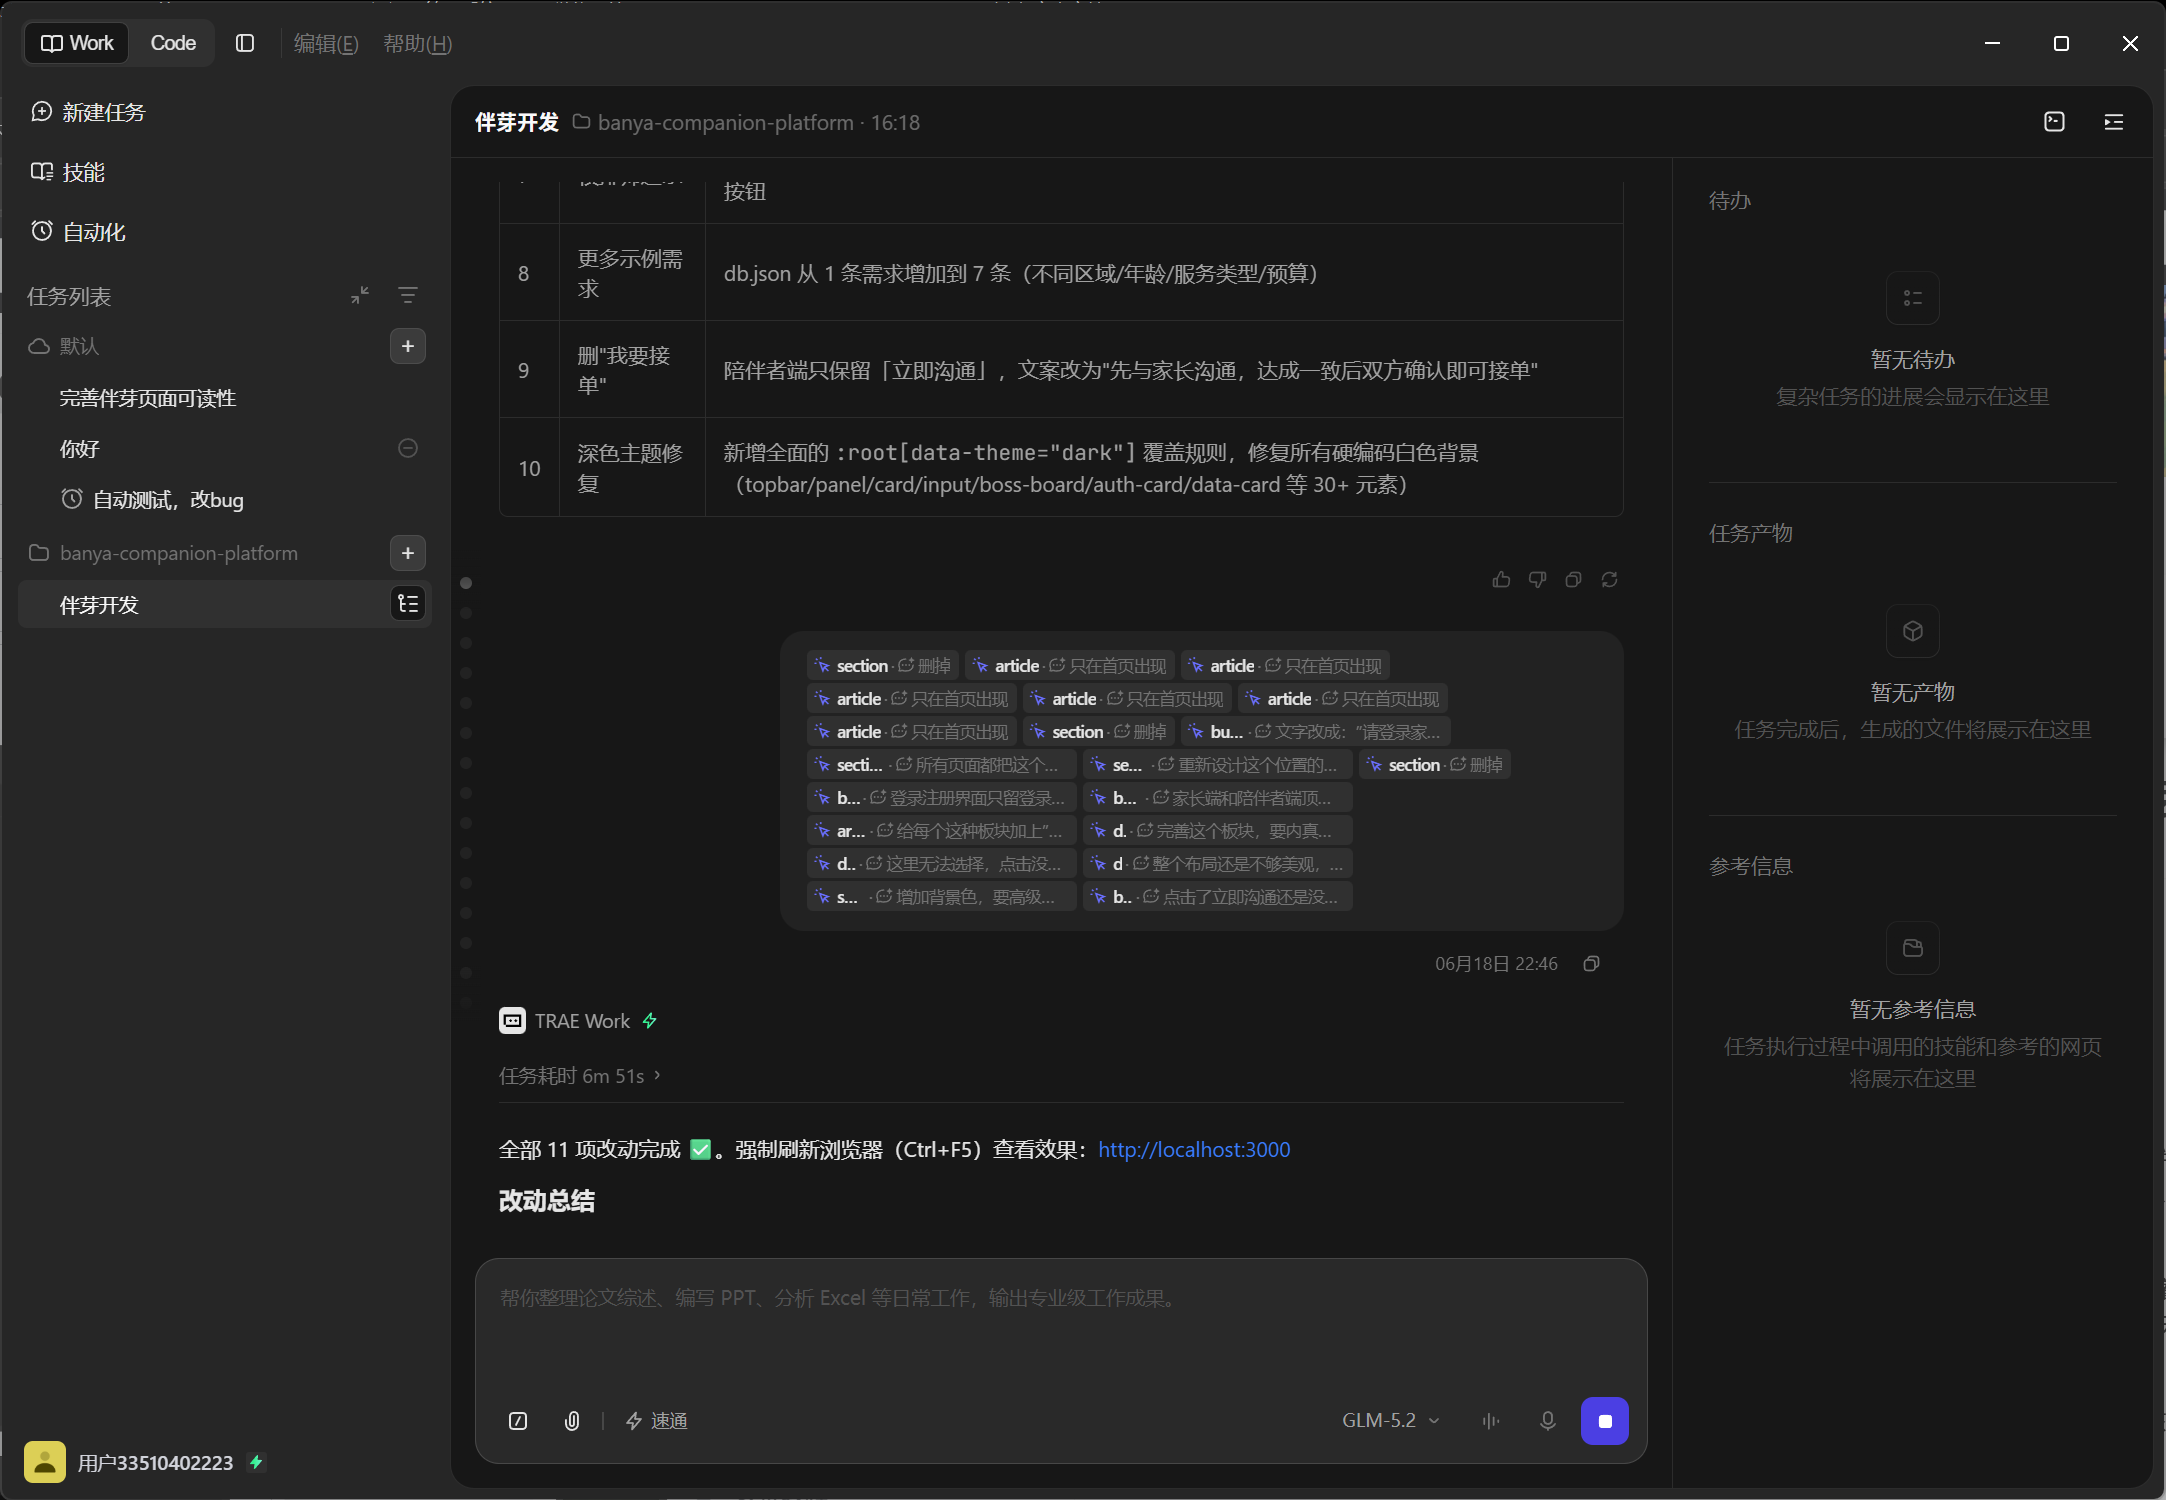The width and height of the screenshot is (2166, 1500).
Task: Add a task under banya-companion-platform folder
Action: pos(408,553)
